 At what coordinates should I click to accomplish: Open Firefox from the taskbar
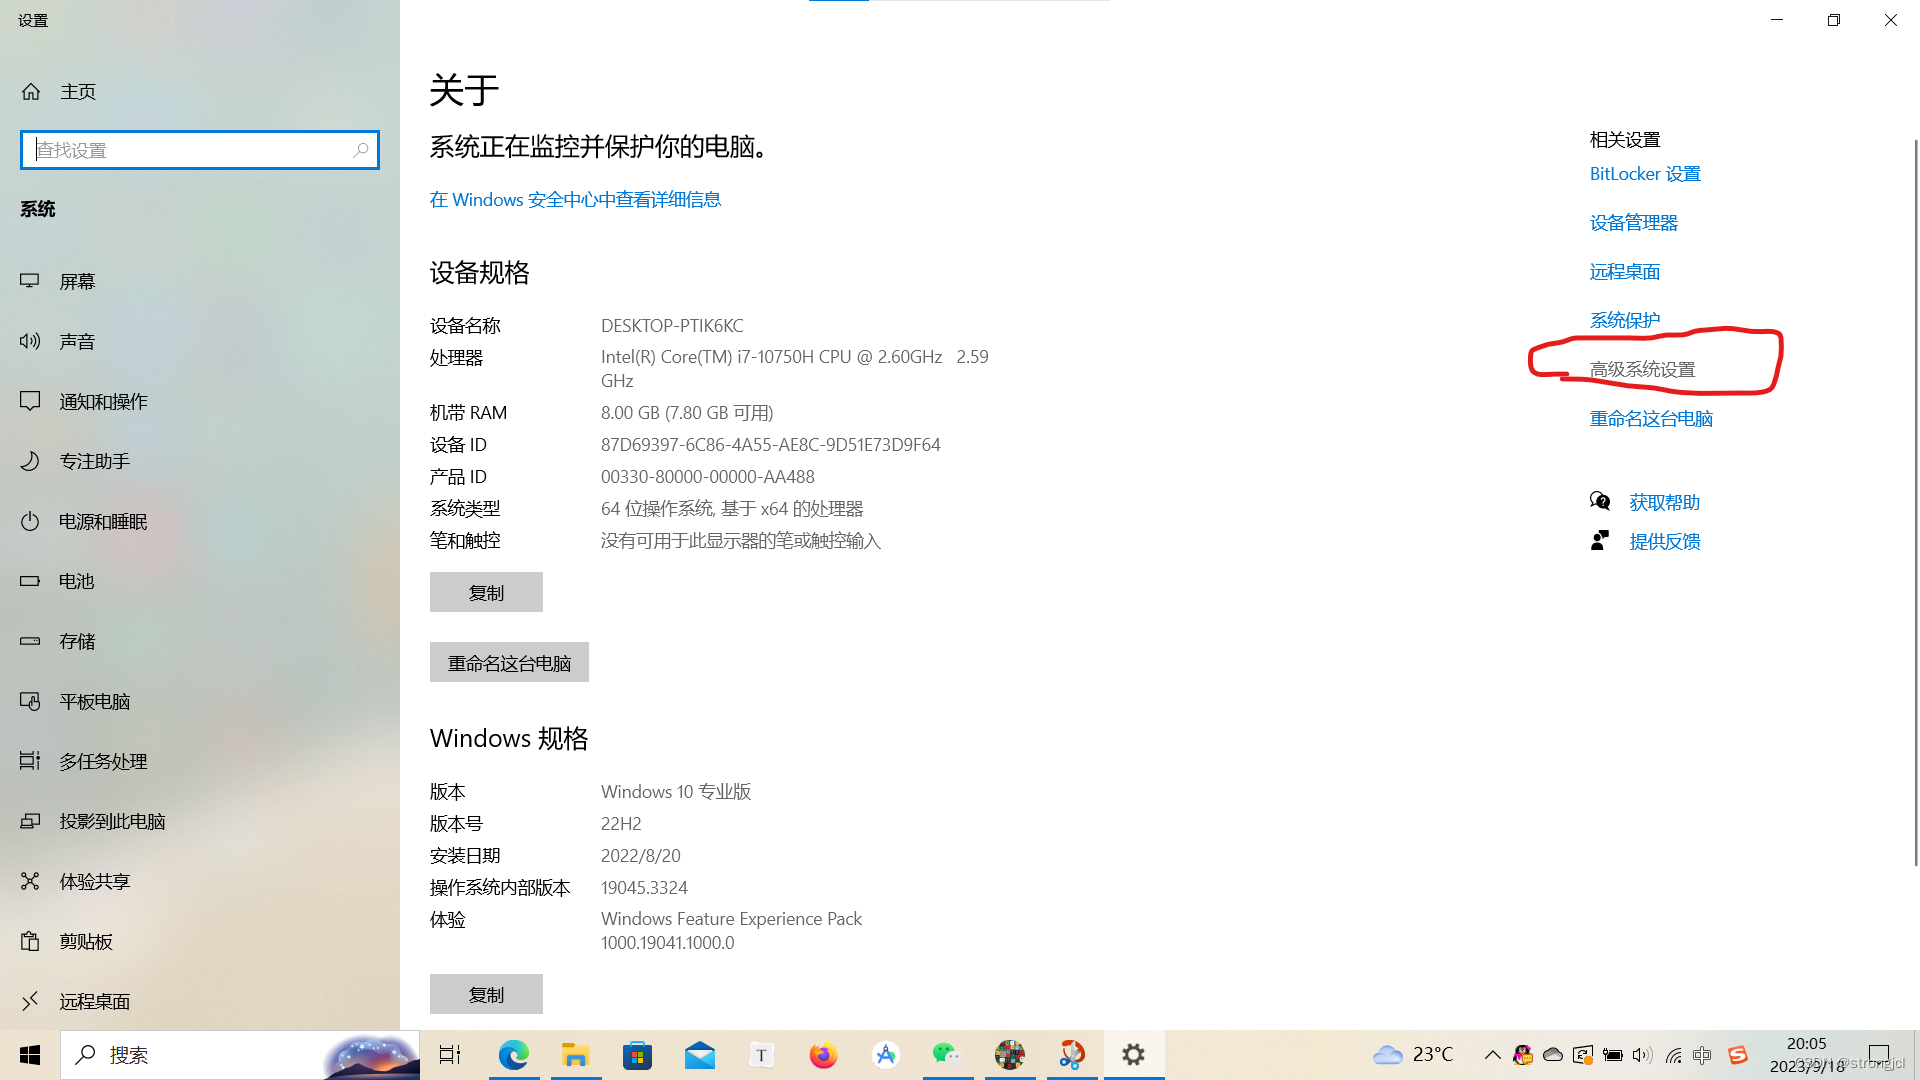[823, 1055]
